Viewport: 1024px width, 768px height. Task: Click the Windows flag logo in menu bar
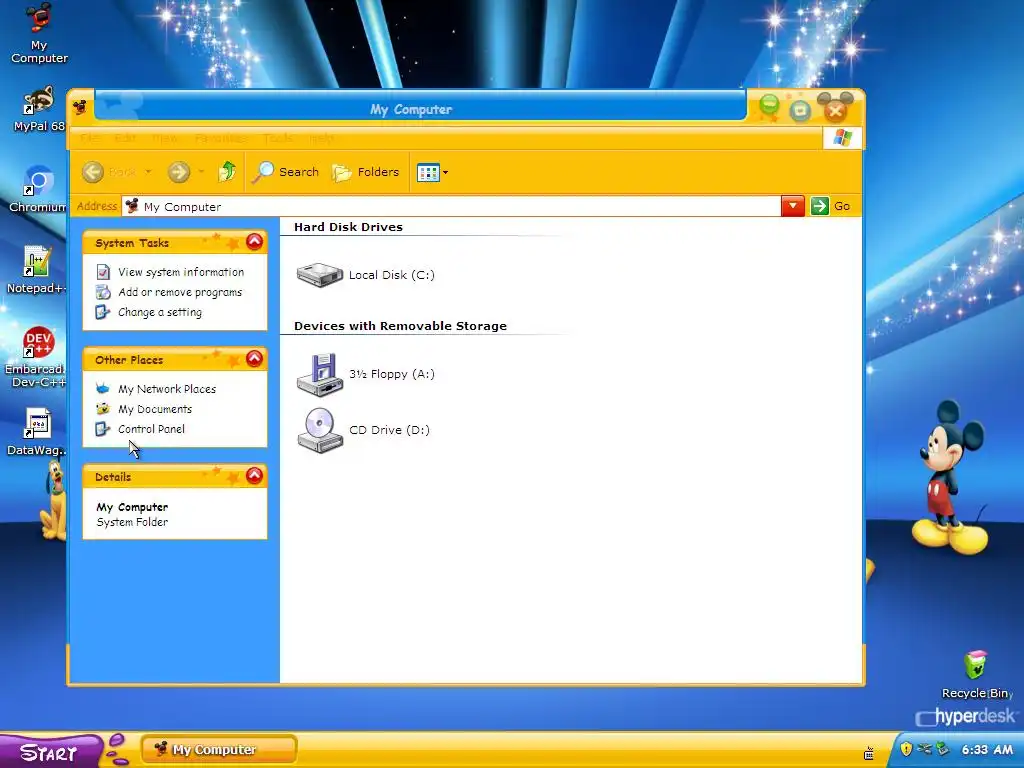tap(842, 138)
